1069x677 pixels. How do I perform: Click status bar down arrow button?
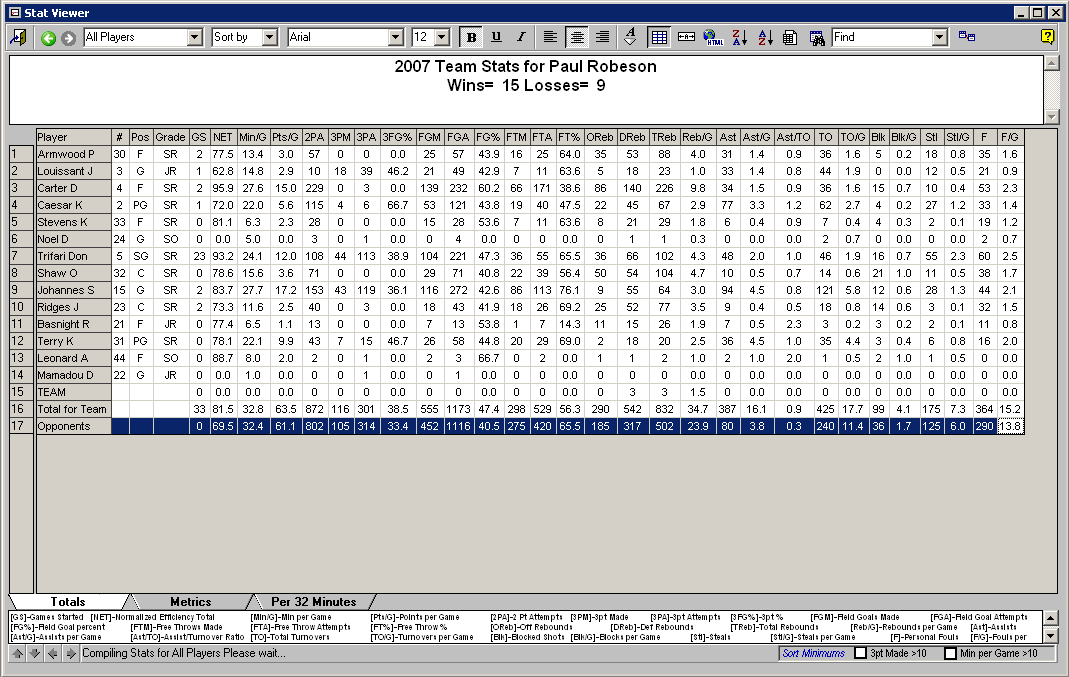point(35,653)
